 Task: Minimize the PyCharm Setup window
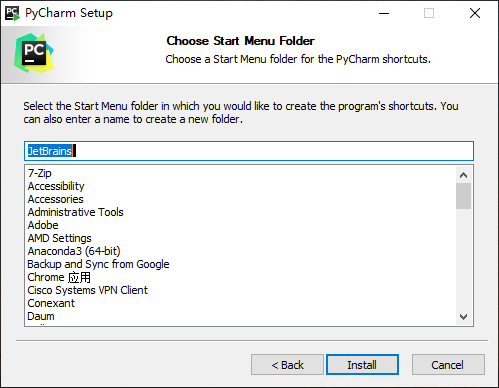coord(384,13)
